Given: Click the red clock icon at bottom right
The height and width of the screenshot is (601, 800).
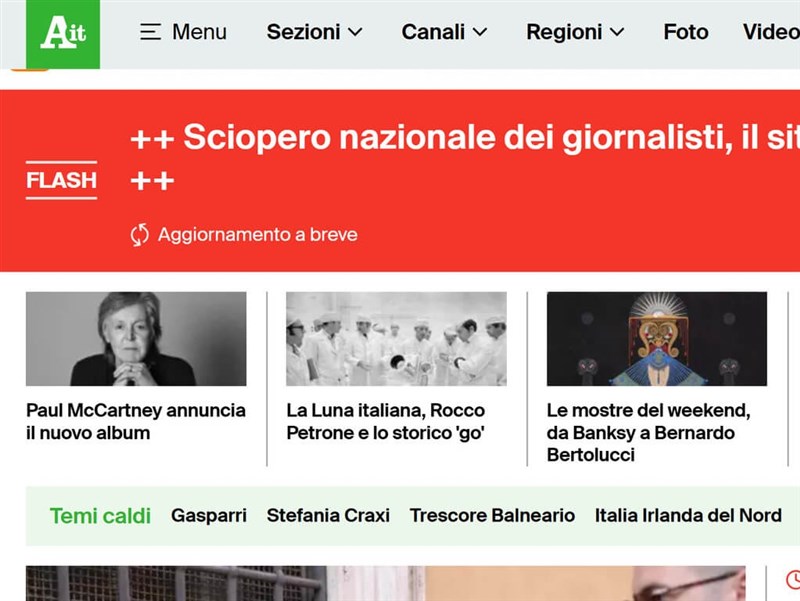Looking at the screenshot, I should tap(792, 580).
